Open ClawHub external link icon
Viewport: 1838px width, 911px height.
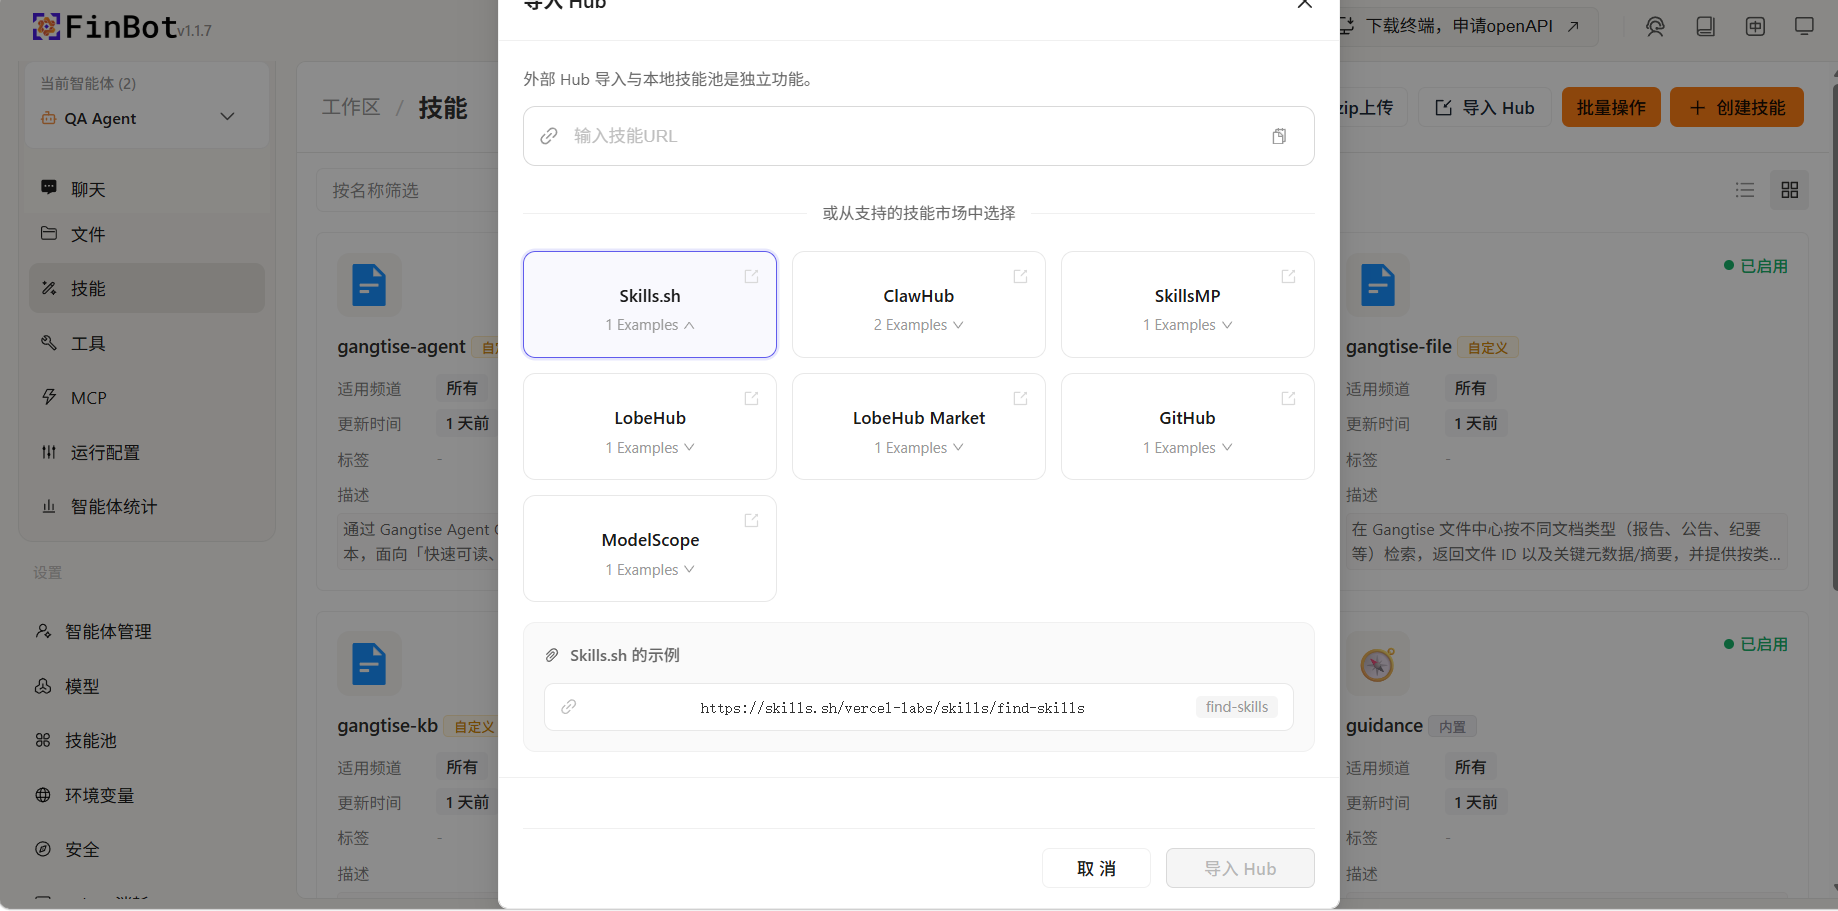pos(1020,276)
